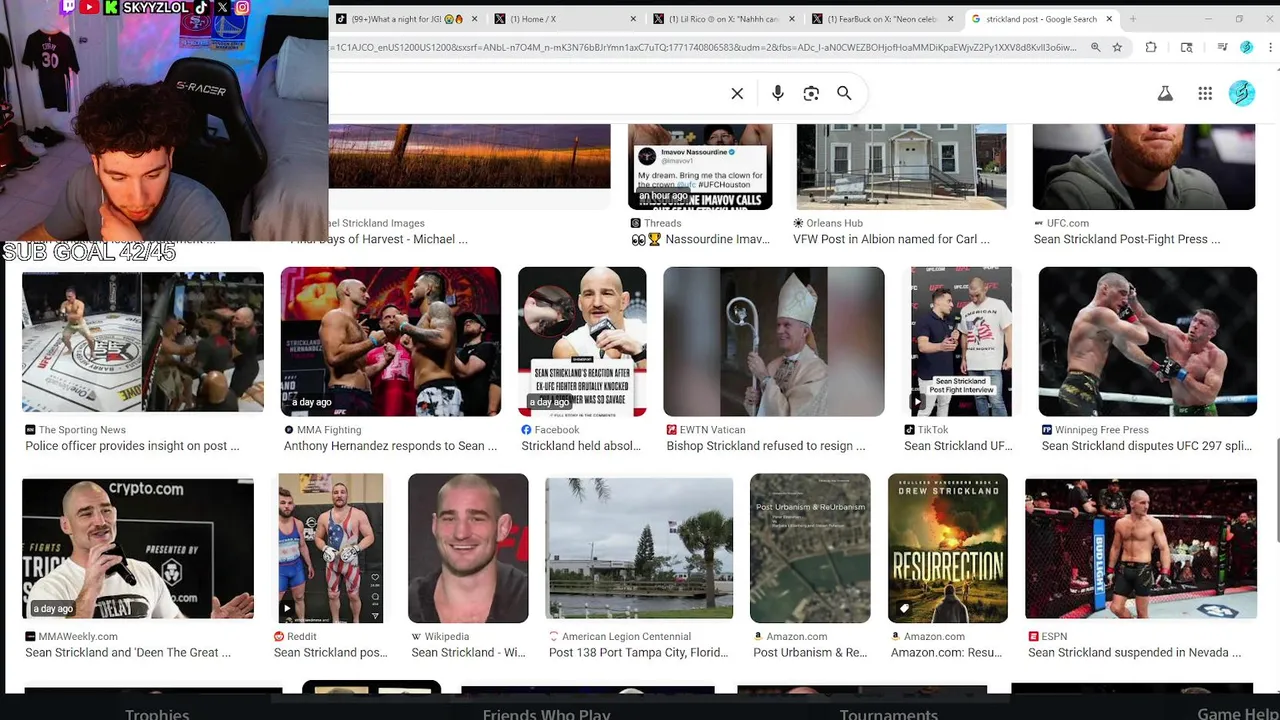The image size is (1280, 720).
Task: Open Search Labs flask icon
Action: point(1165,93)
